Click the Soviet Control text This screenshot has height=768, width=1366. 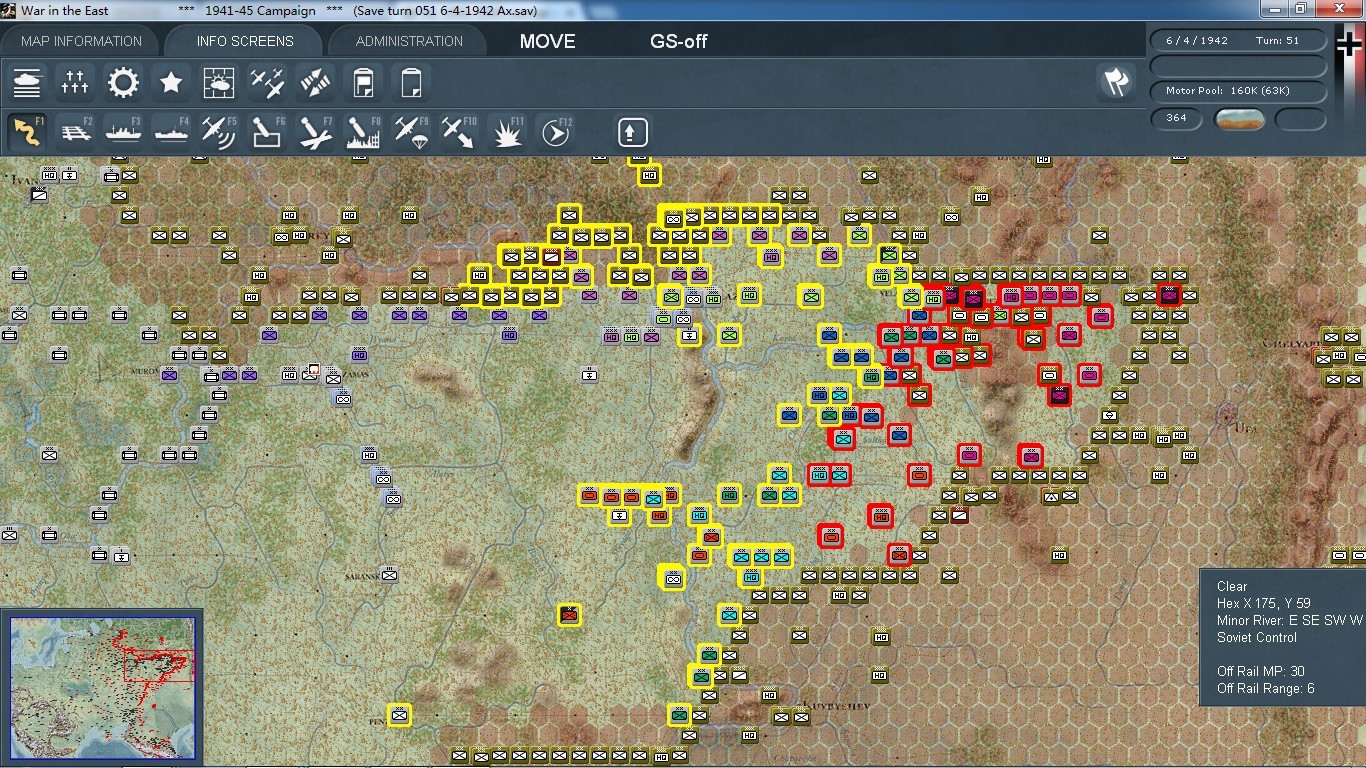pyautogui.click(x=1257, y=637)
